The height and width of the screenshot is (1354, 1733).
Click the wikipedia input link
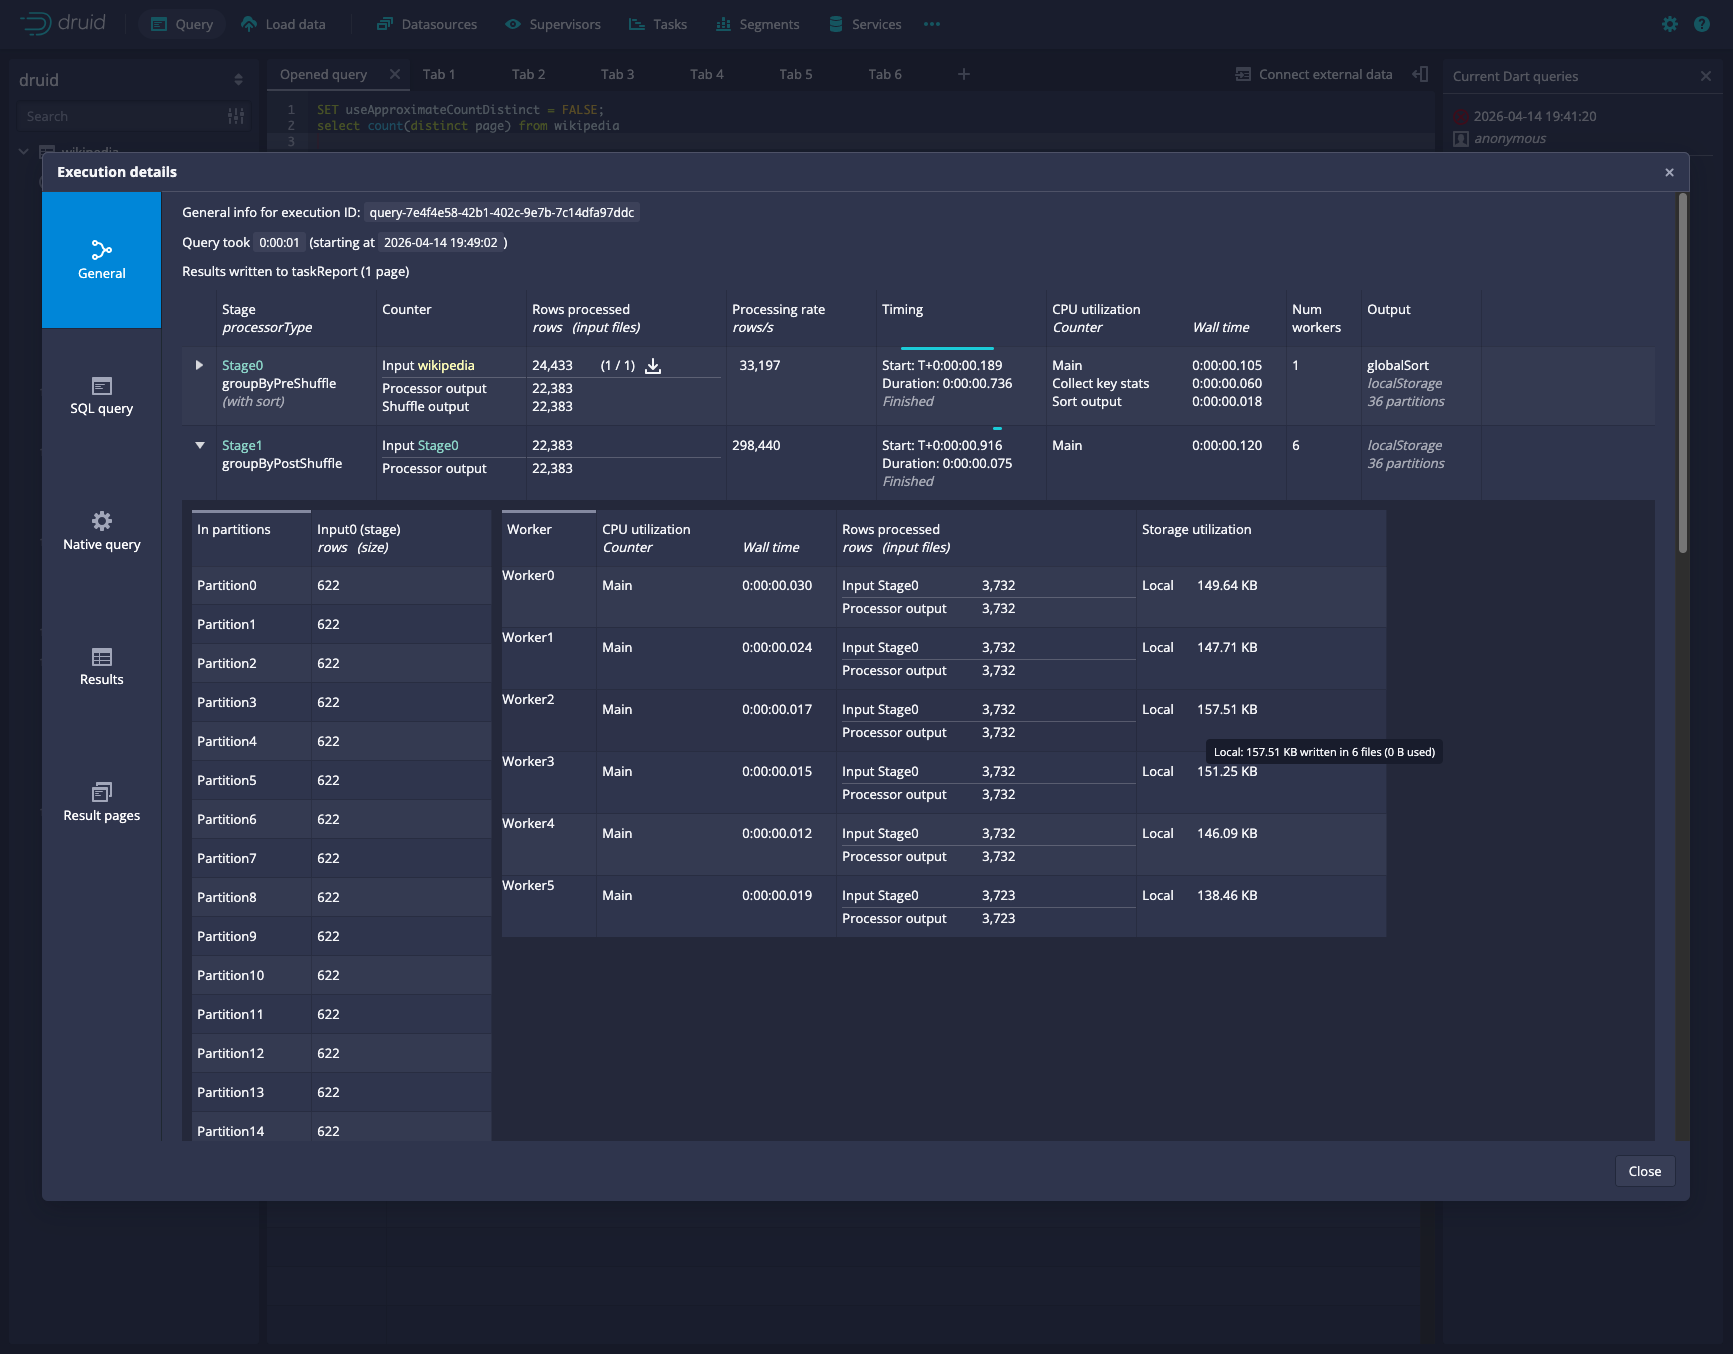point(446,365)
